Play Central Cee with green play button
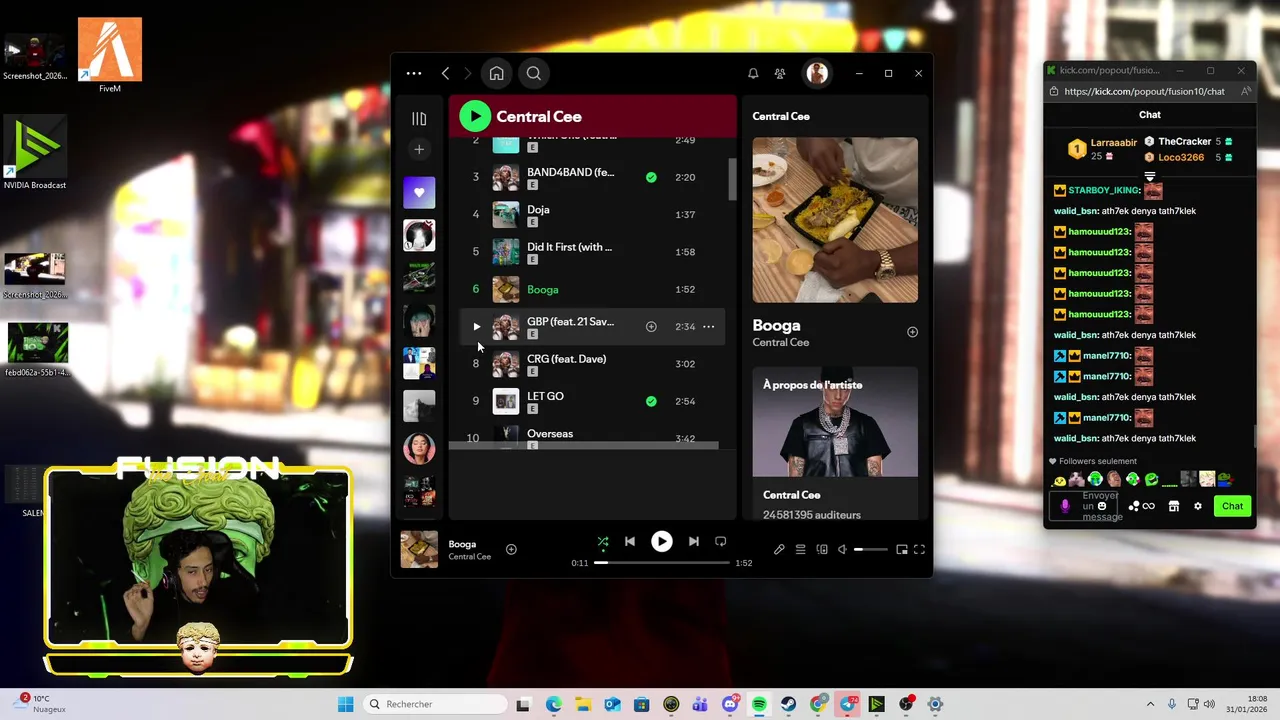The width and height of the screenshot is (1280, 720). tap(475, 116)
